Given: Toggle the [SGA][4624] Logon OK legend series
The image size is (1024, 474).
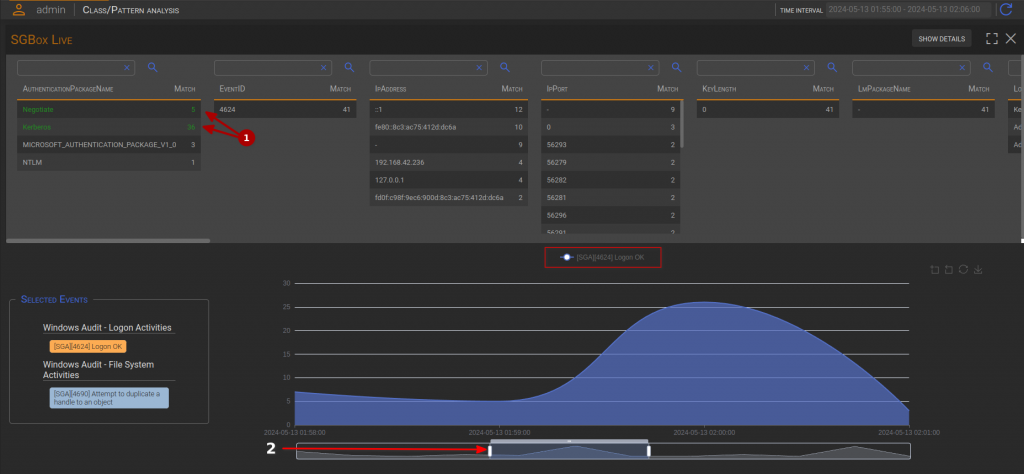Looking at the screenshot, I should tap(602, 257).
